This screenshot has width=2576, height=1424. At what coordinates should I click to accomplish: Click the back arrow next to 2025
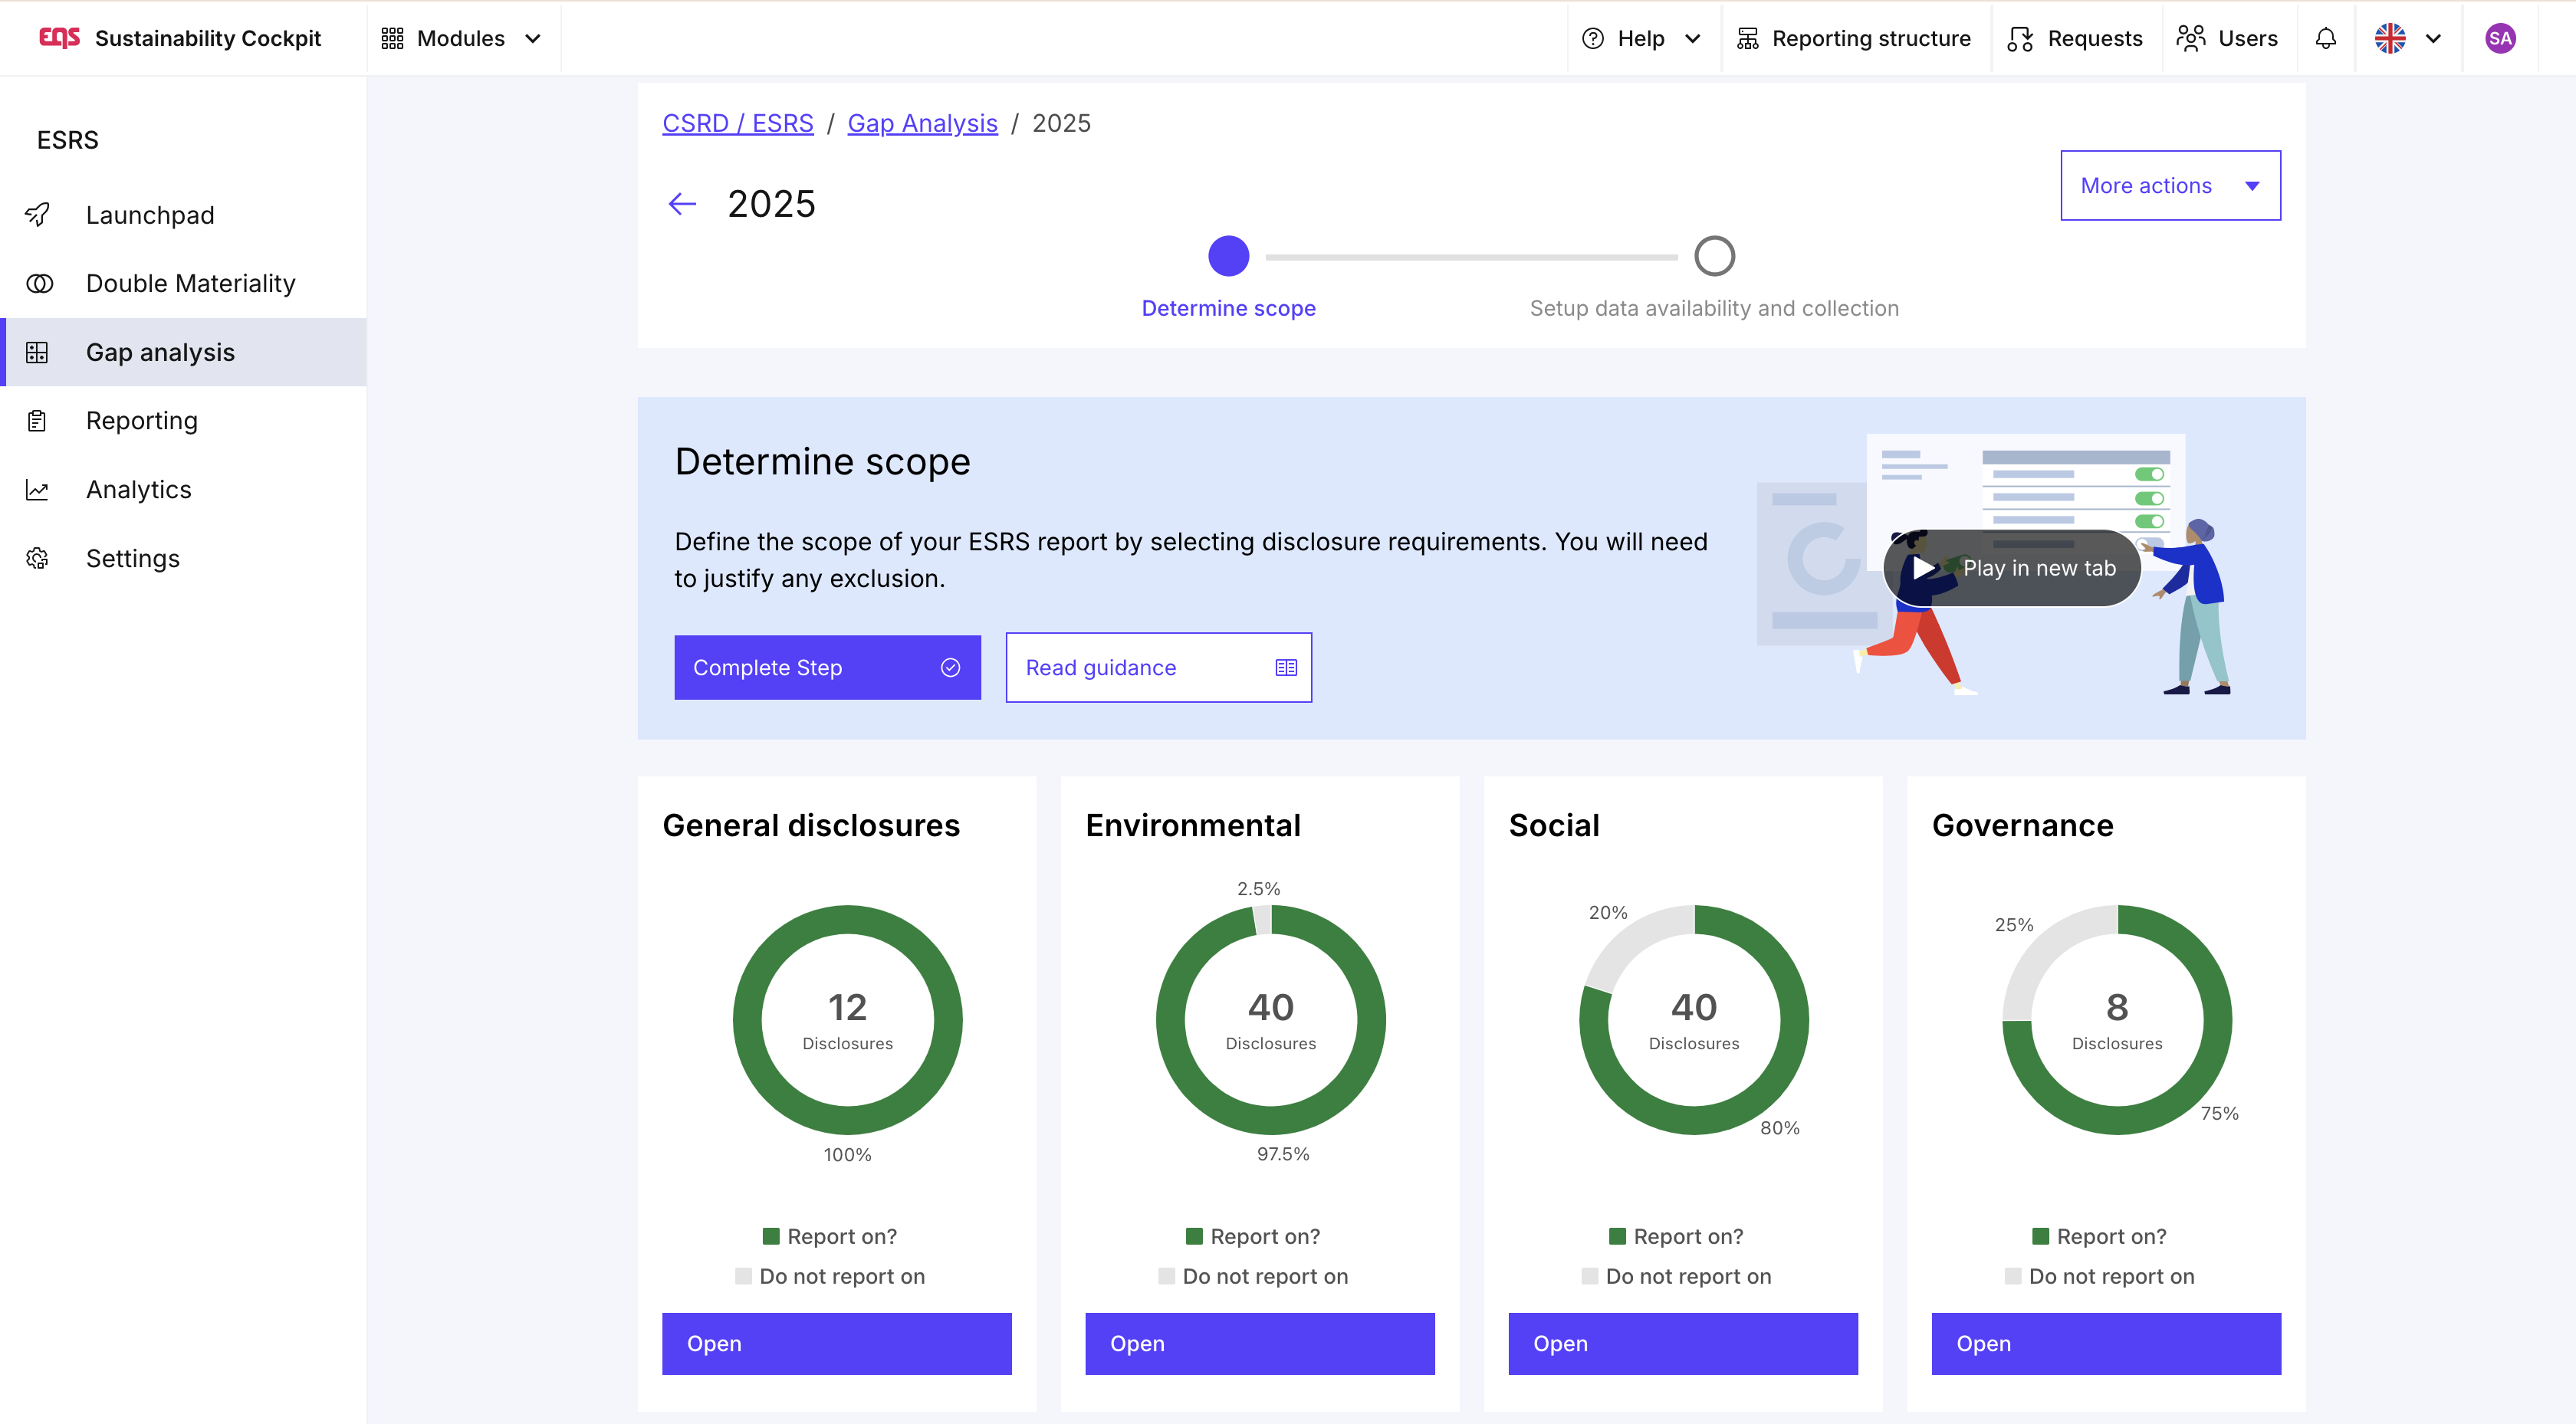[682, 204]
